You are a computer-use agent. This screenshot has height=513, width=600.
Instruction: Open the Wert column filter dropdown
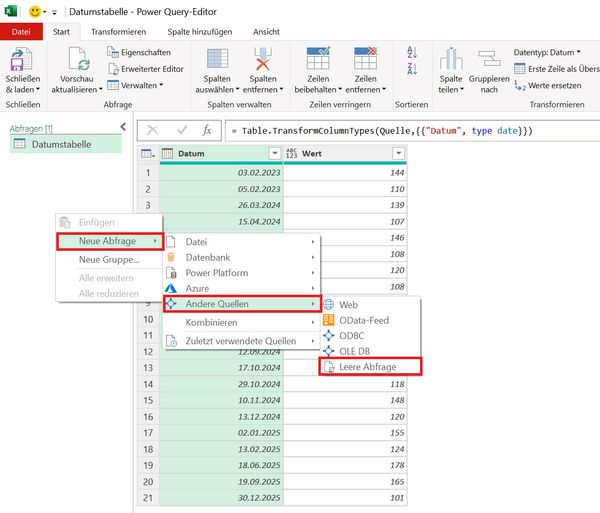[x=398, y=153]
